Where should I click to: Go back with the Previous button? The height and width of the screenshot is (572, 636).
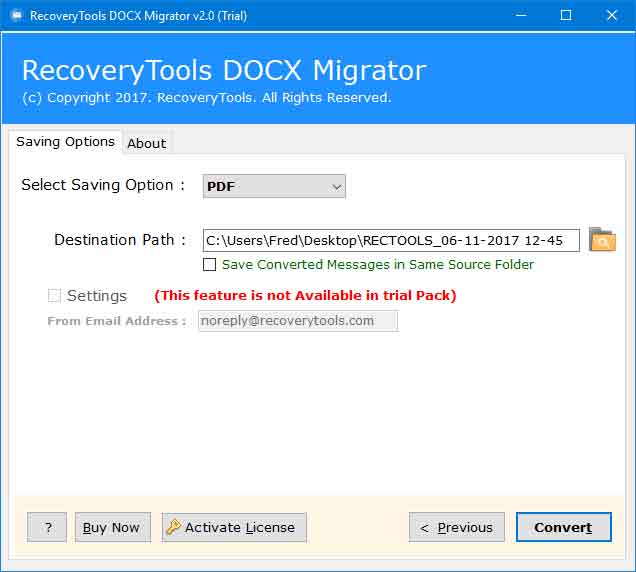(x=457, y=527)
